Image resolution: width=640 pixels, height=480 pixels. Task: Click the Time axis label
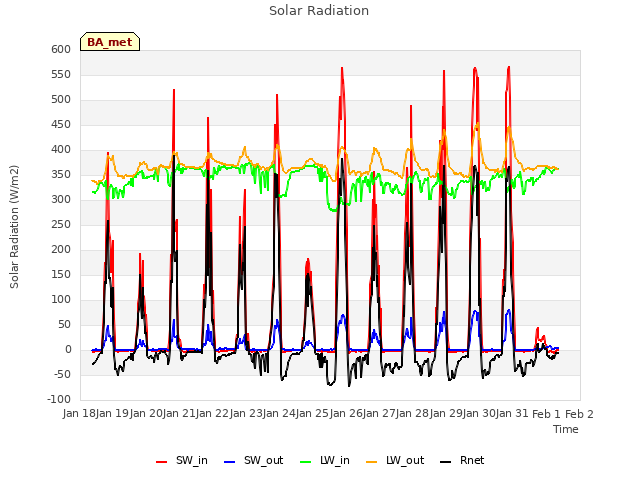(x=566, y=429)
